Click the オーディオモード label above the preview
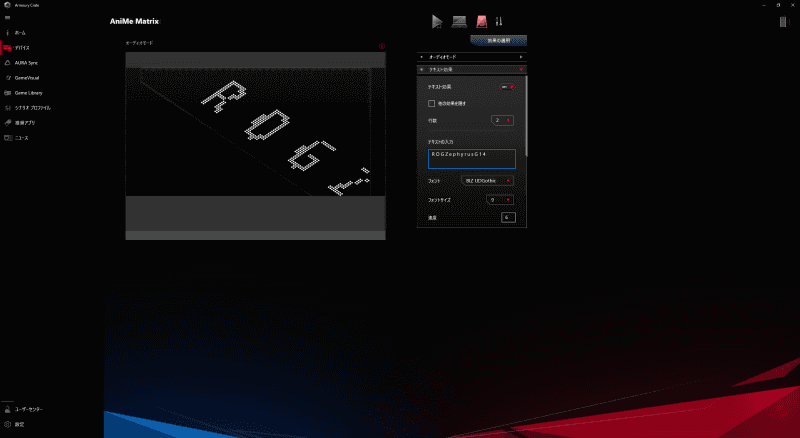 139,43
